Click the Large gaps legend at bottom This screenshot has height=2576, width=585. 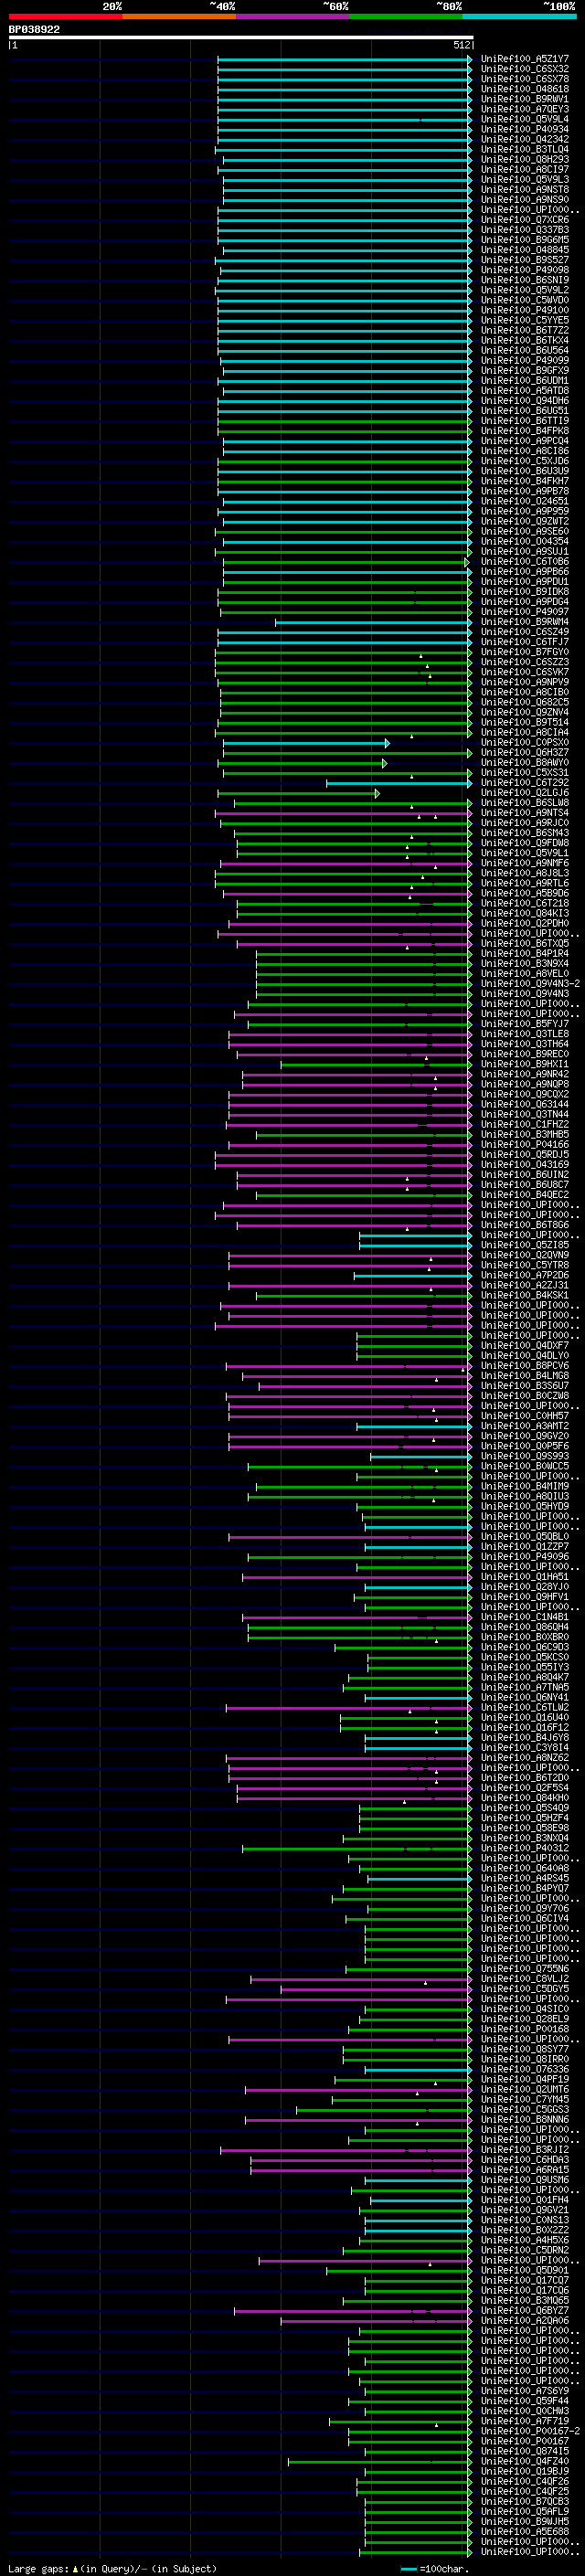(112, 2568)
